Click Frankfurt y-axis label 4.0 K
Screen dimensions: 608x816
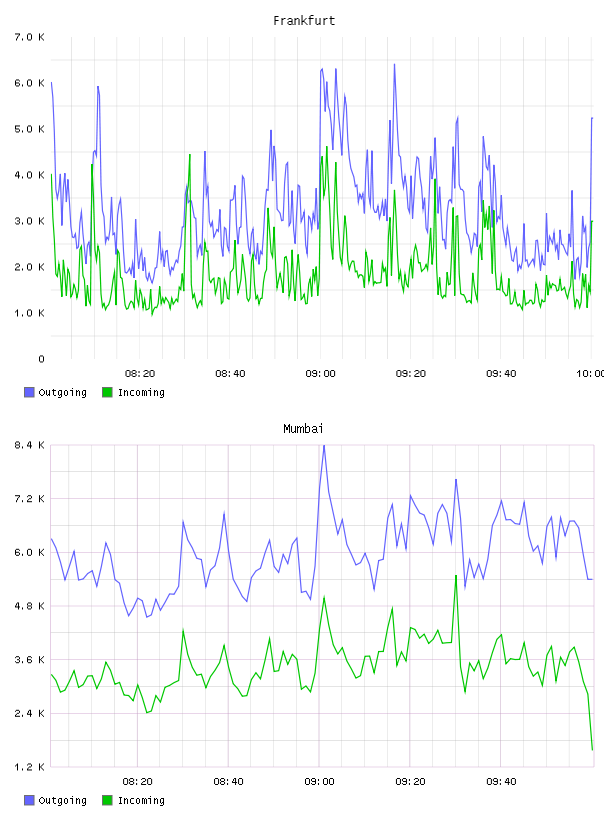pyautogui.click(x=30, y=175)
